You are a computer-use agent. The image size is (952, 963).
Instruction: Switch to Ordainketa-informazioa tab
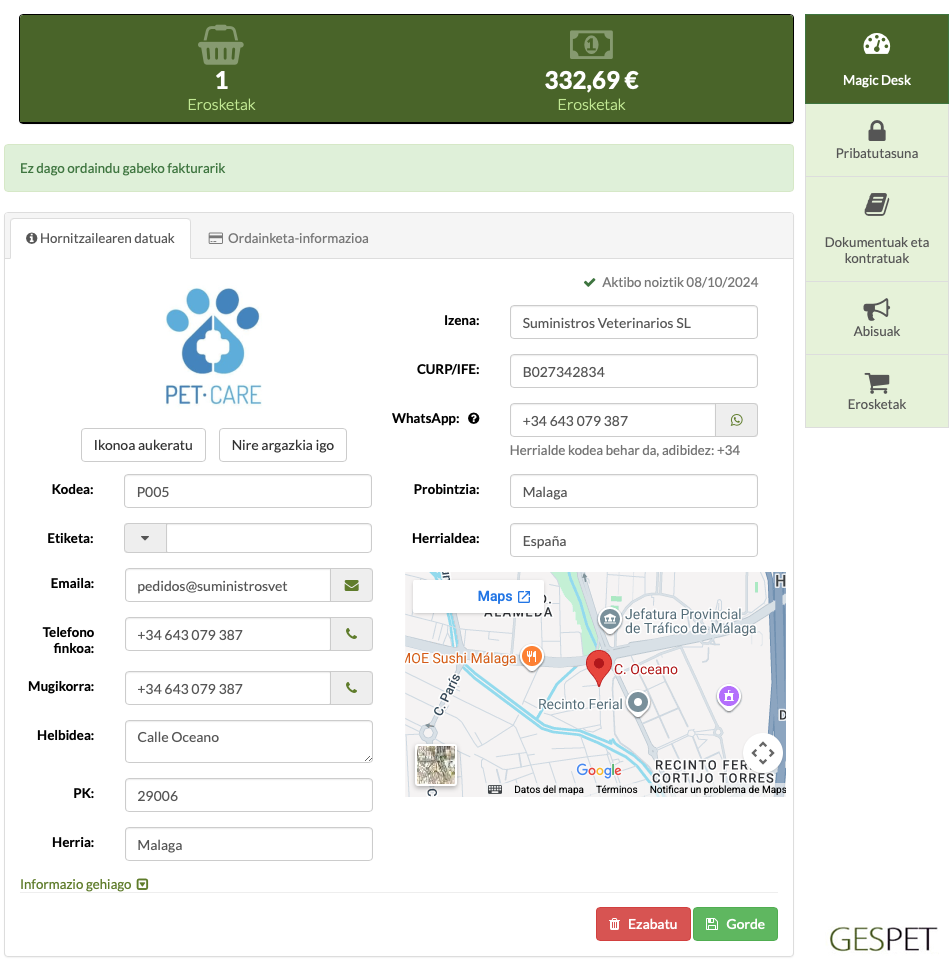click(289, 238)
